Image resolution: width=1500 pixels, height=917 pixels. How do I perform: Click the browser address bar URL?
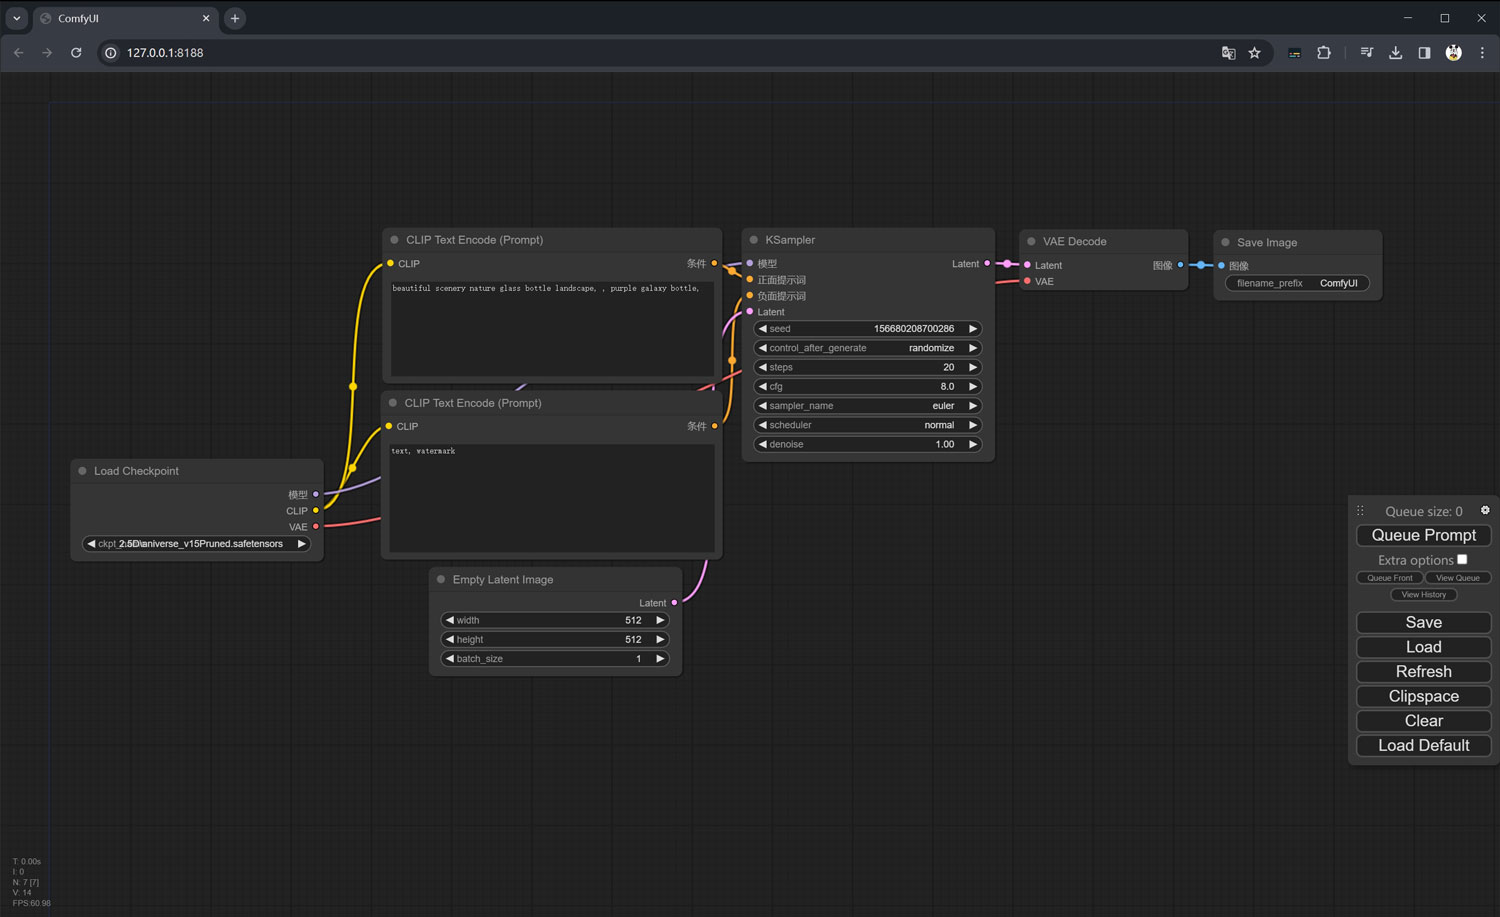pos(165,53)
